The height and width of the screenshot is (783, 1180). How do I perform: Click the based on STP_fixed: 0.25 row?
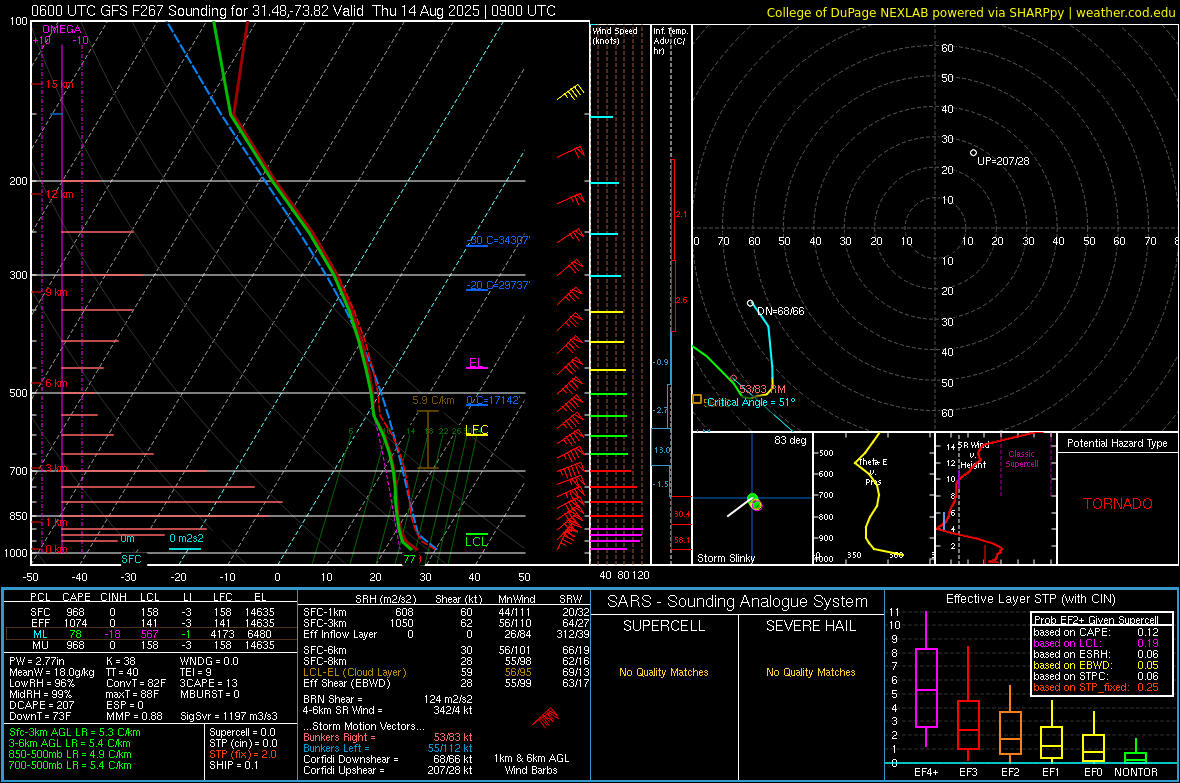point(1096,687)
